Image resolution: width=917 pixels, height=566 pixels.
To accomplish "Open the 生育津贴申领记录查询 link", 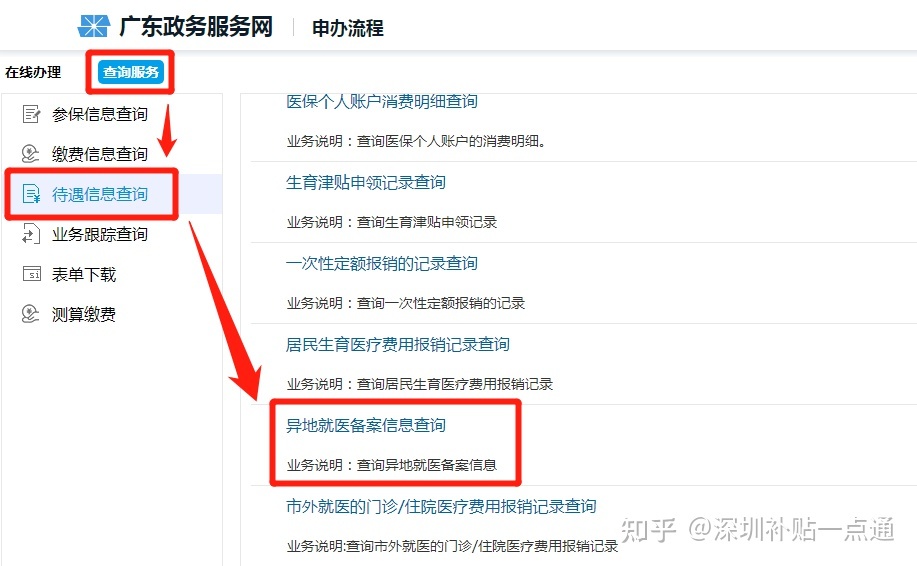I will coord(366,182).
